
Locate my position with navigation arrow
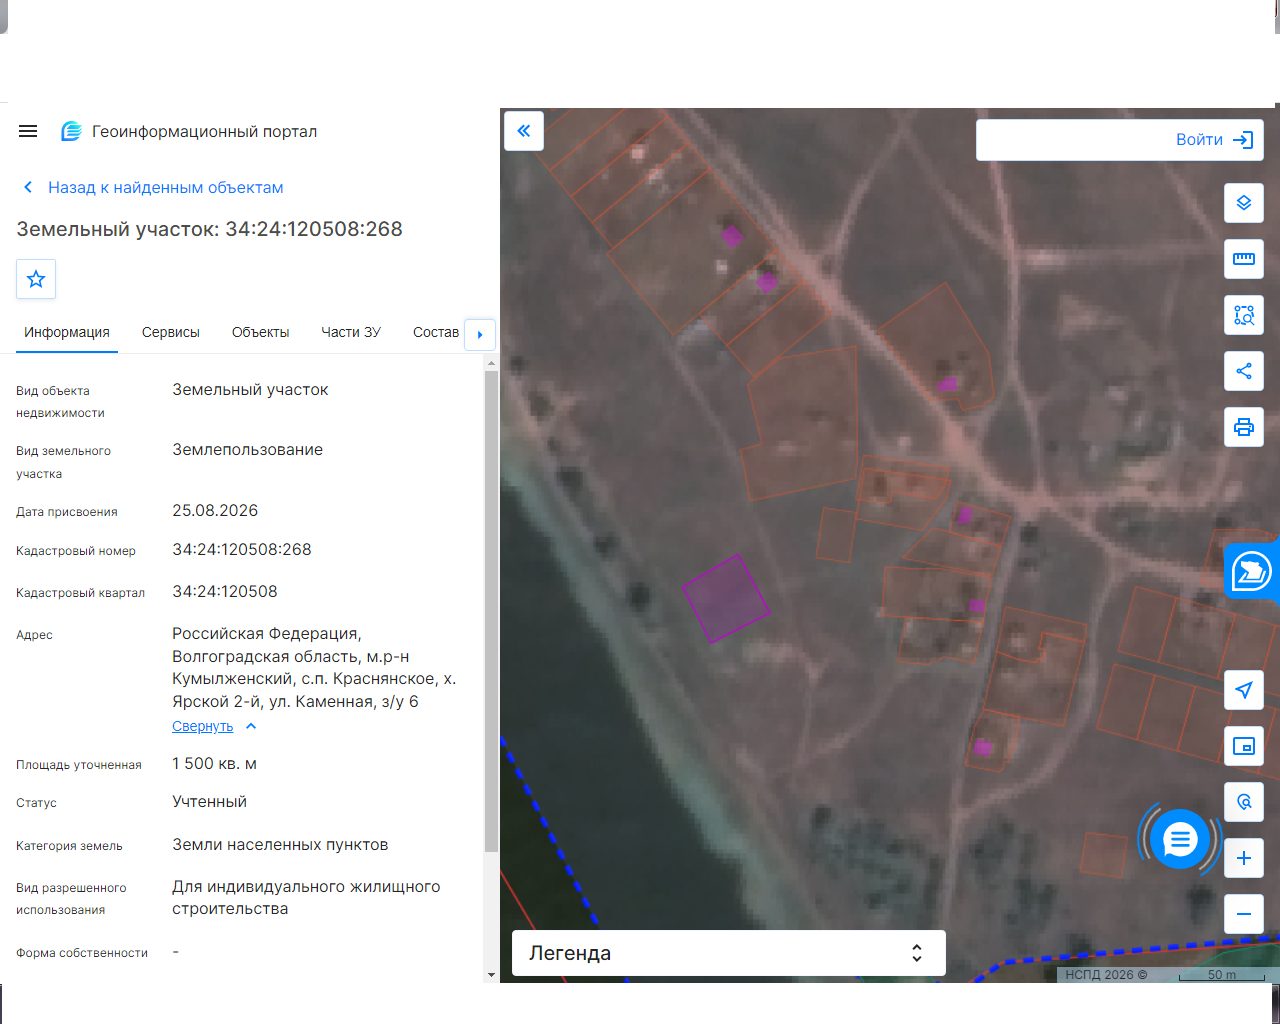(1244, 690)
